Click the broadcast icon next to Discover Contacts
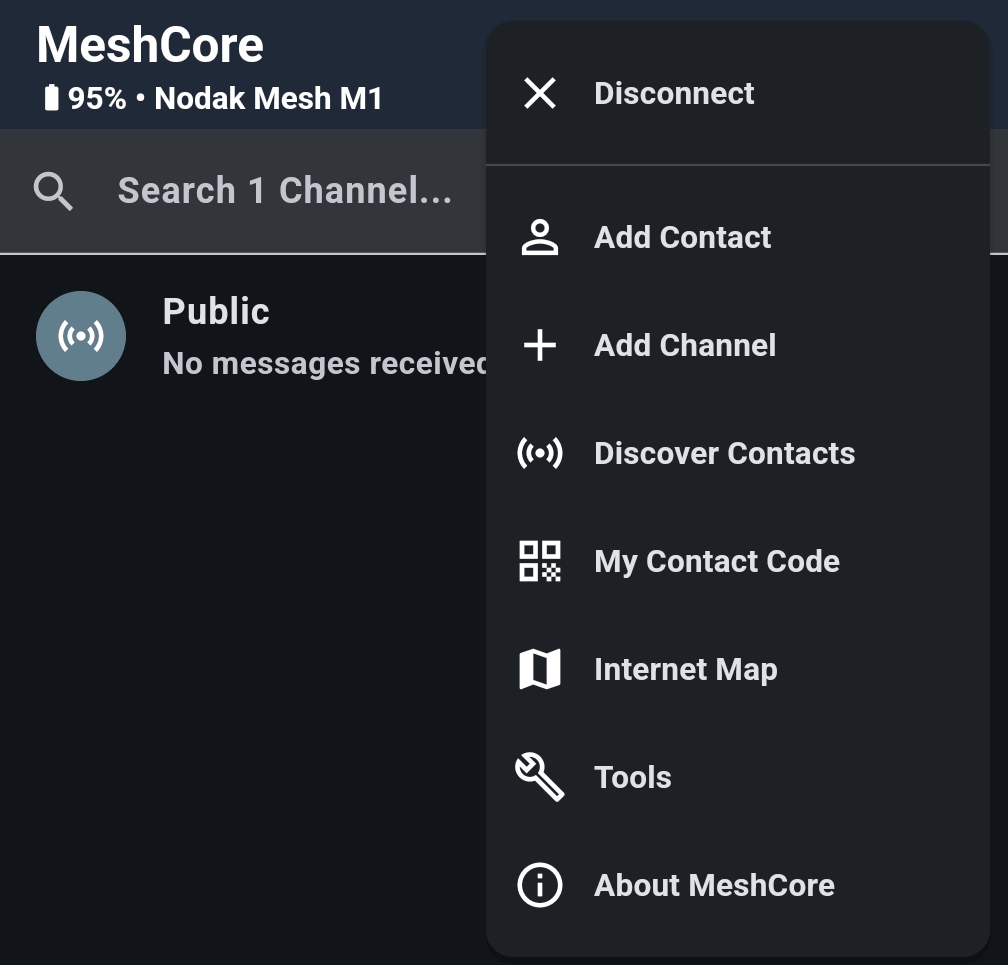This screenshot has height=965, width=1008. pos(539,453)
